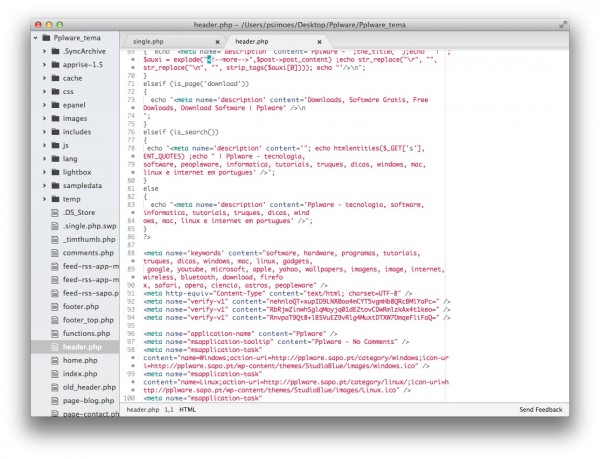The height and width of the screenshot is (459, 600).
Task: Open the page-contact file in the sidebar
Action: [91, 413]
